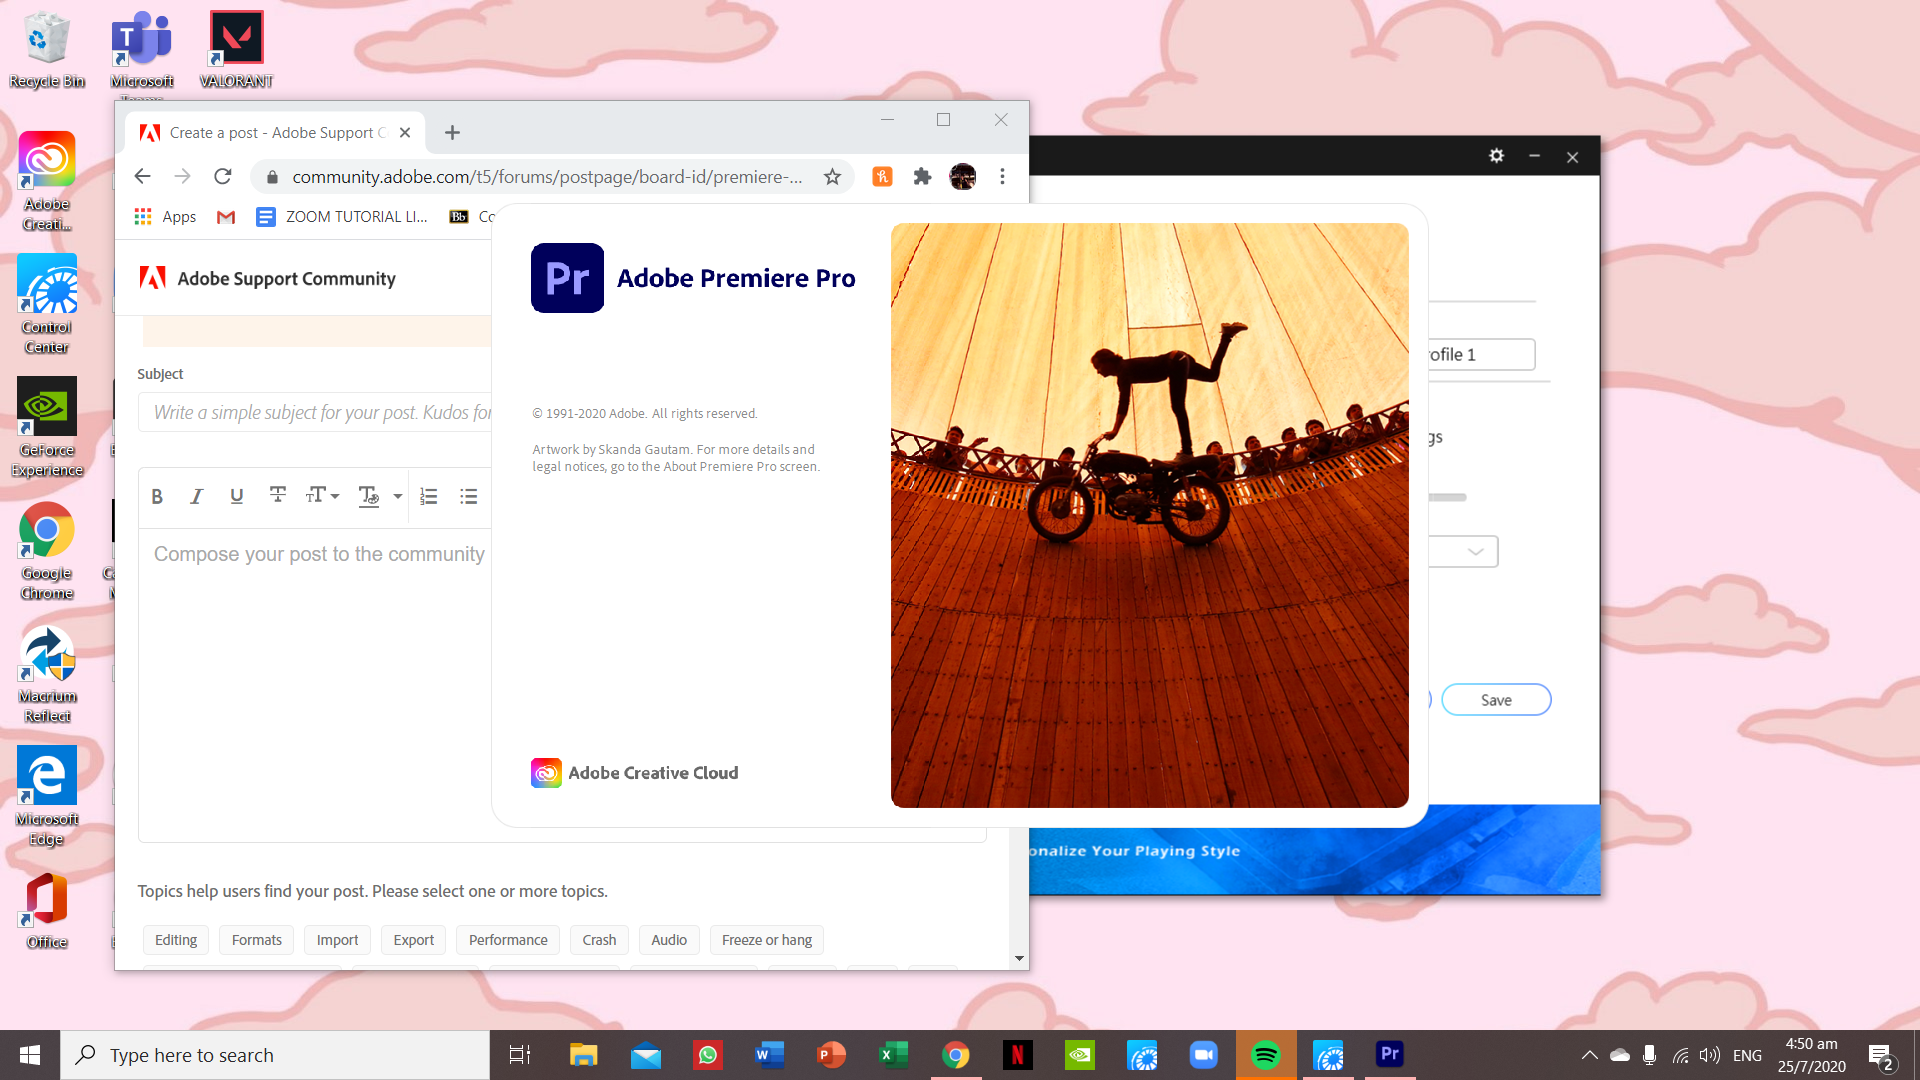Click the Save button
This screenshot has width=1920, height=1080.
click(1496, 700)
